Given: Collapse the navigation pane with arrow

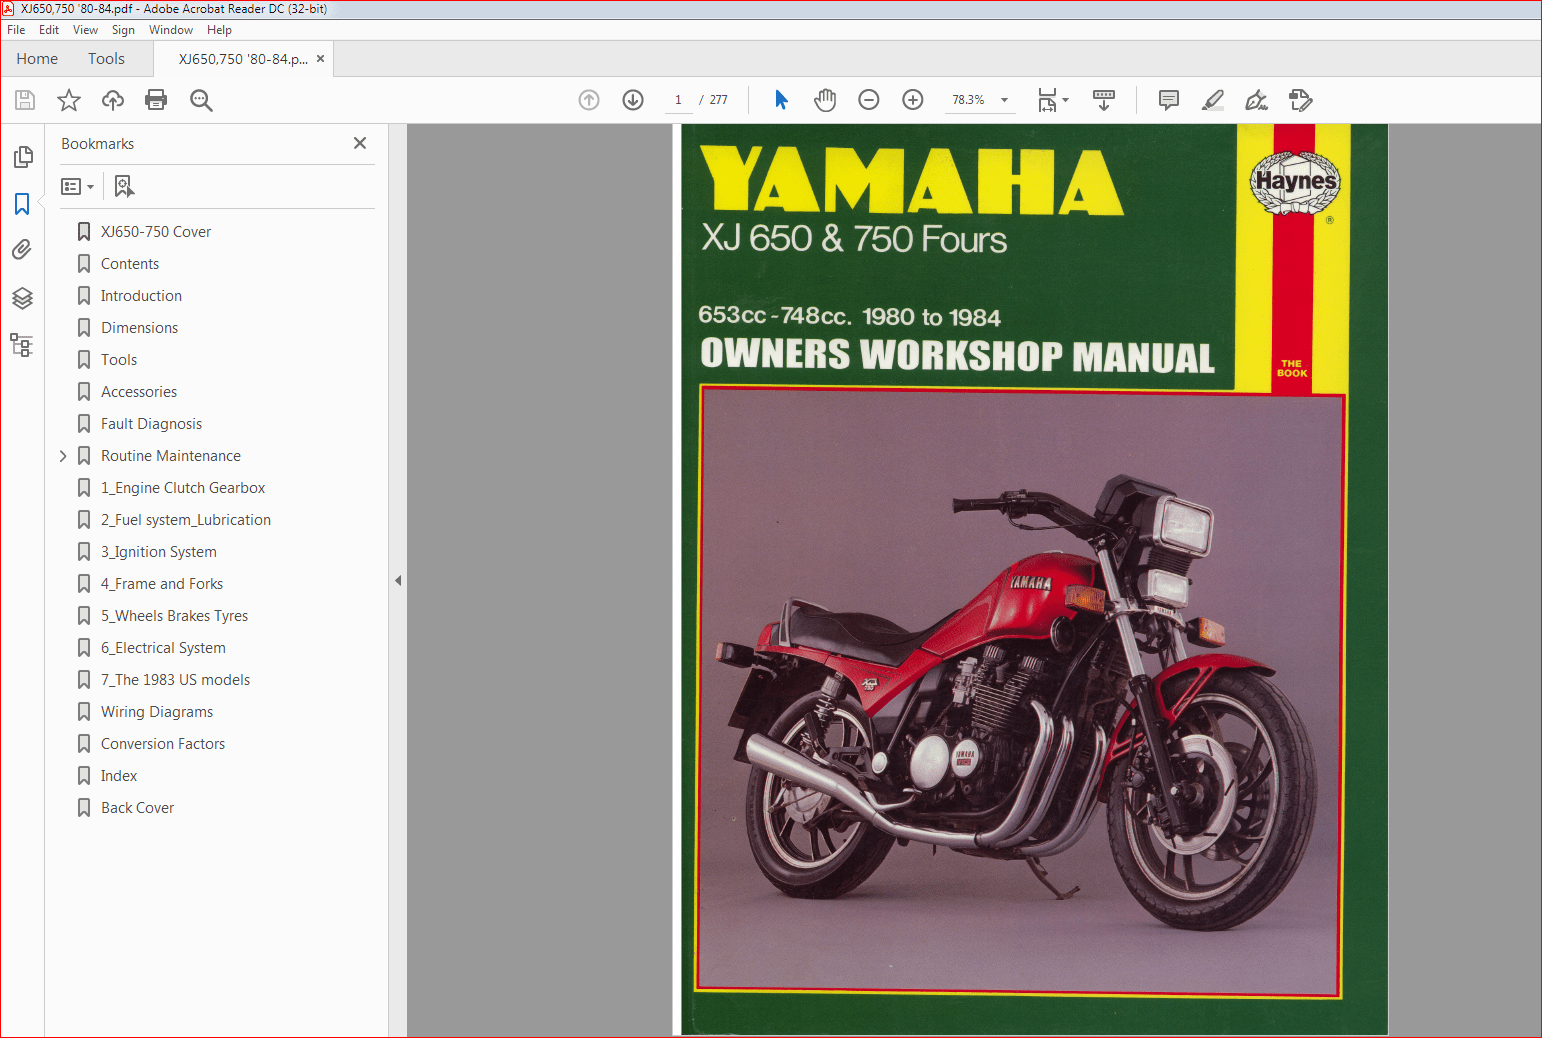Looking at the screenshot, I should pyautogui.click(x=398, y=580).
